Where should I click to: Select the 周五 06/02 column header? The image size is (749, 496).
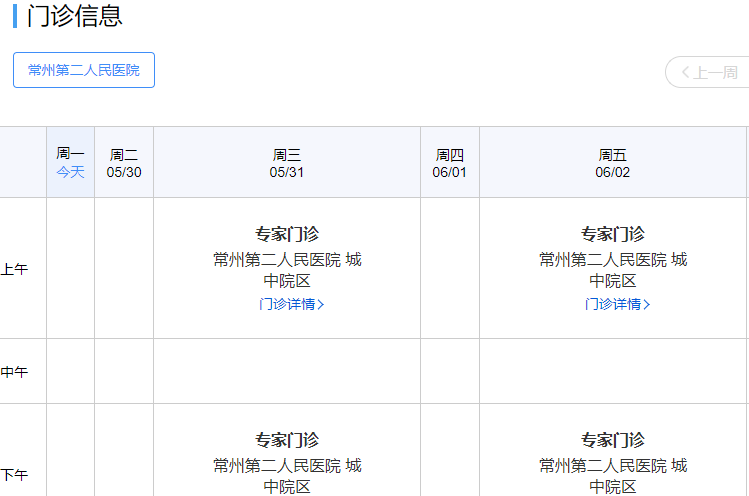[612, 162]
